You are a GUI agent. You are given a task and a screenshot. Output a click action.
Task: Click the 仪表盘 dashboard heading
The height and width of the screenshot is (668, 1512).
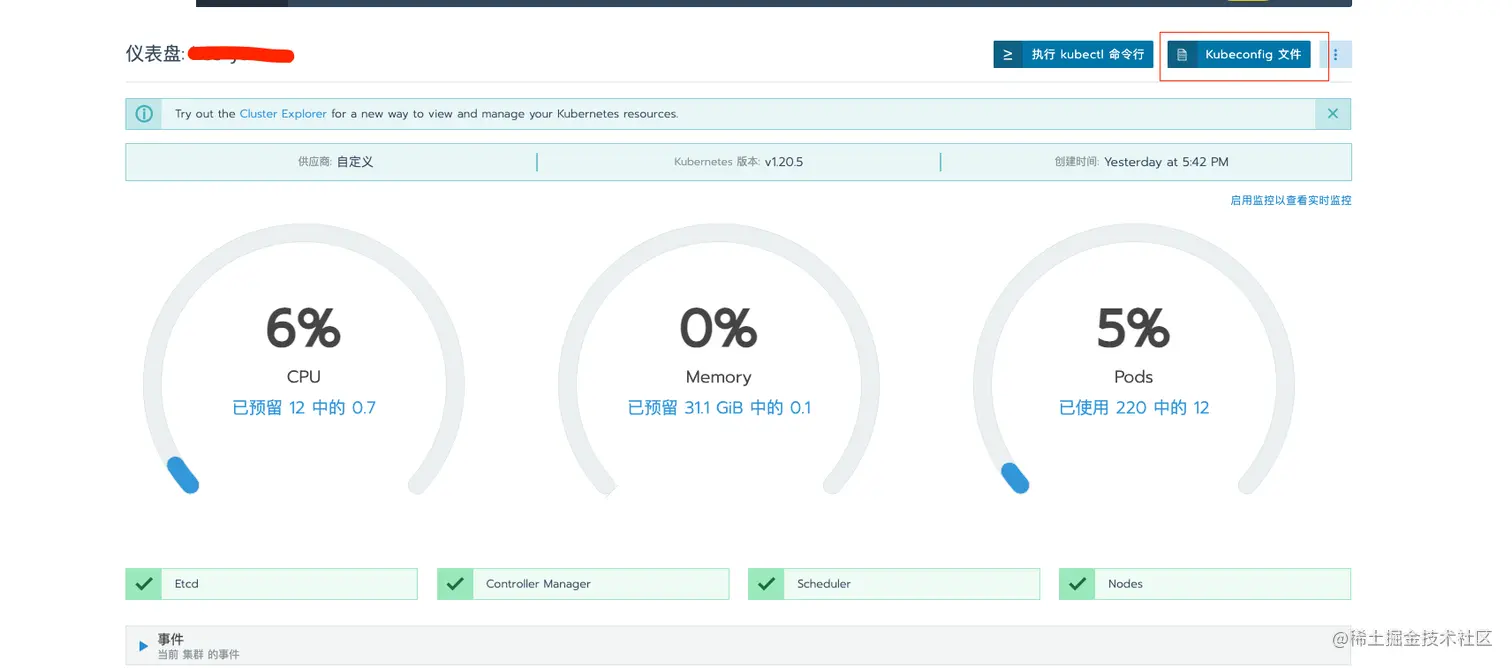155,54
